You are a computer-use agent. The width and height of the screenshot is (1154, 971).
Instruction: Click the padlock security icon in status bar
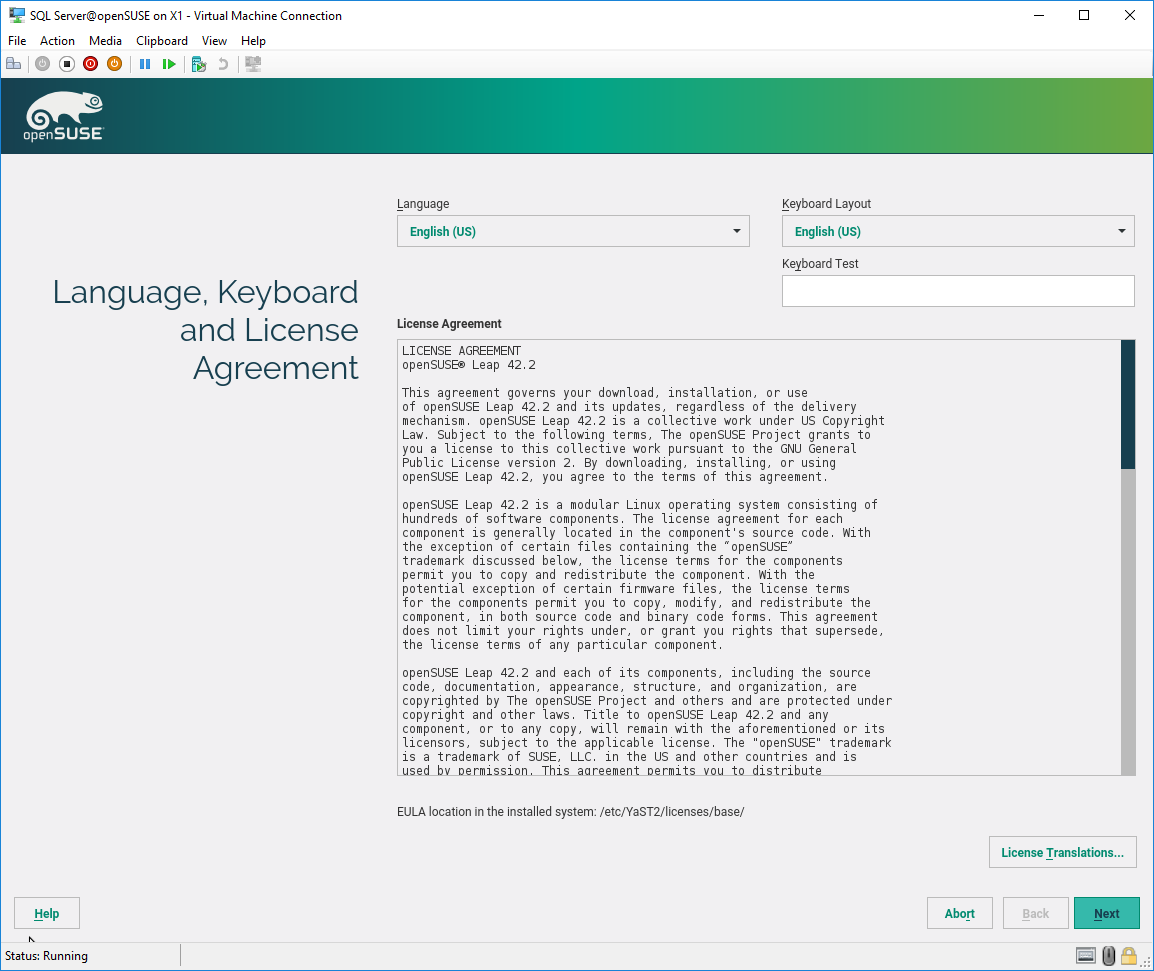point(1128,956)
